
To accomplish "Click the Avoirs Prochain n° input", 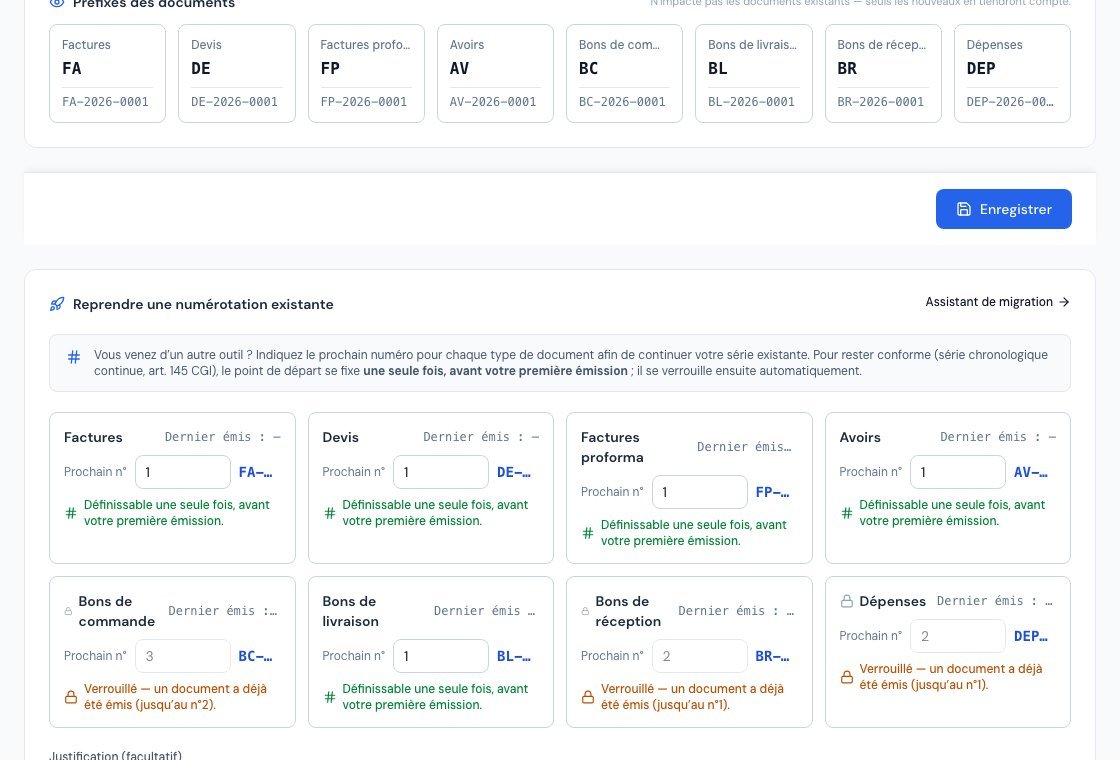I will point(958,472).
